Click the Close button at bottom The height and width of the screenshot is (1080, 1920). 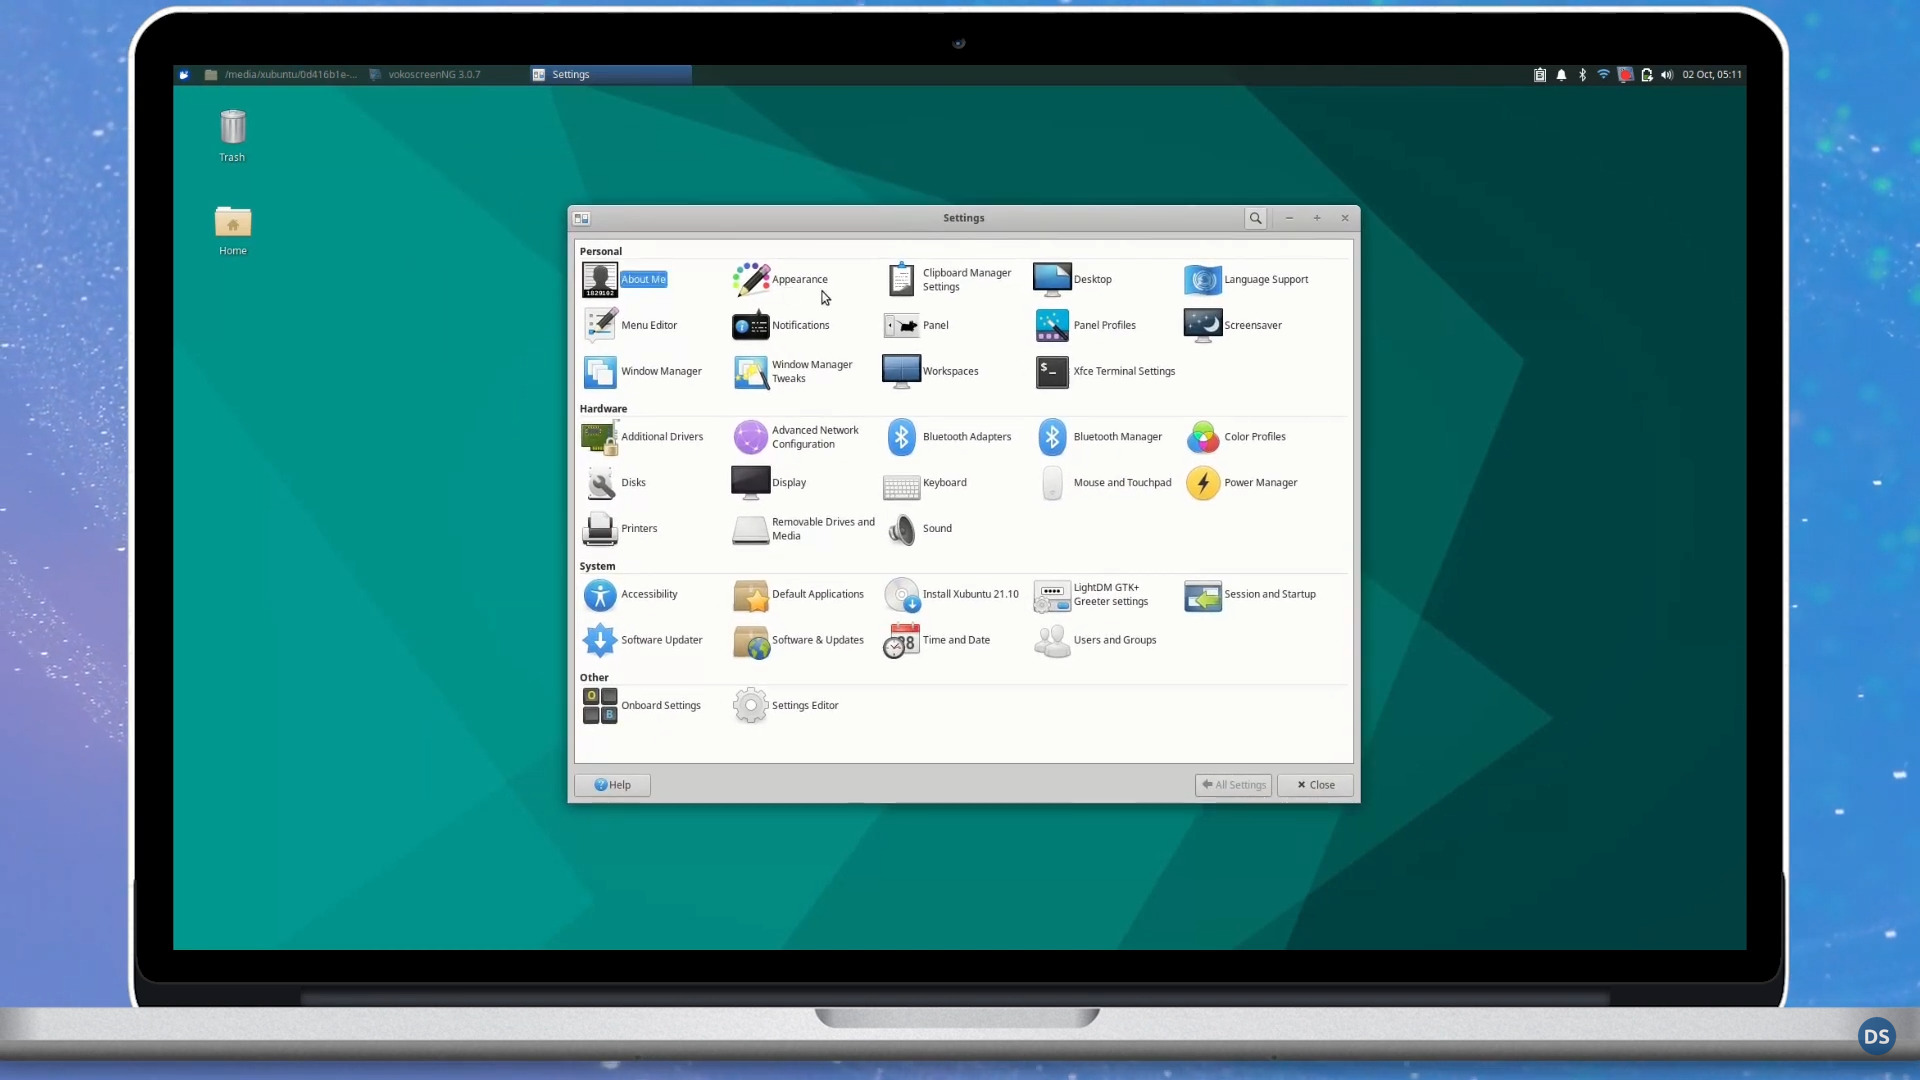[1315, 785]
